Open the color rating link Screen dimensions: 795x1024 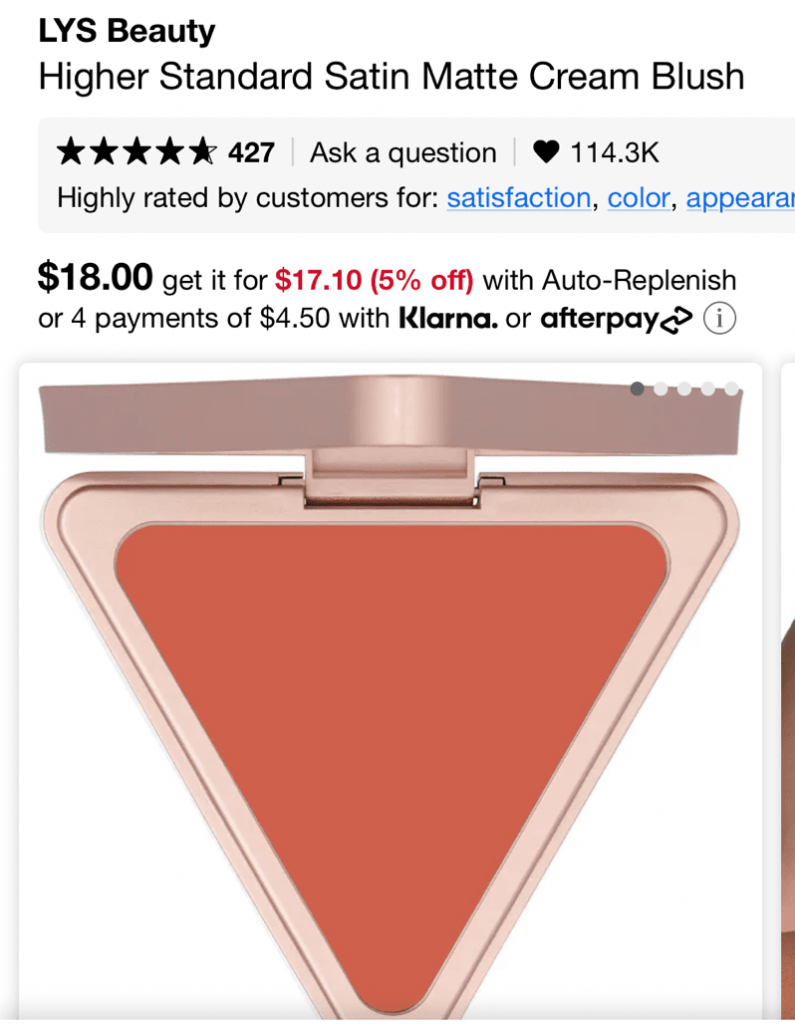click(x=639, y=198)
